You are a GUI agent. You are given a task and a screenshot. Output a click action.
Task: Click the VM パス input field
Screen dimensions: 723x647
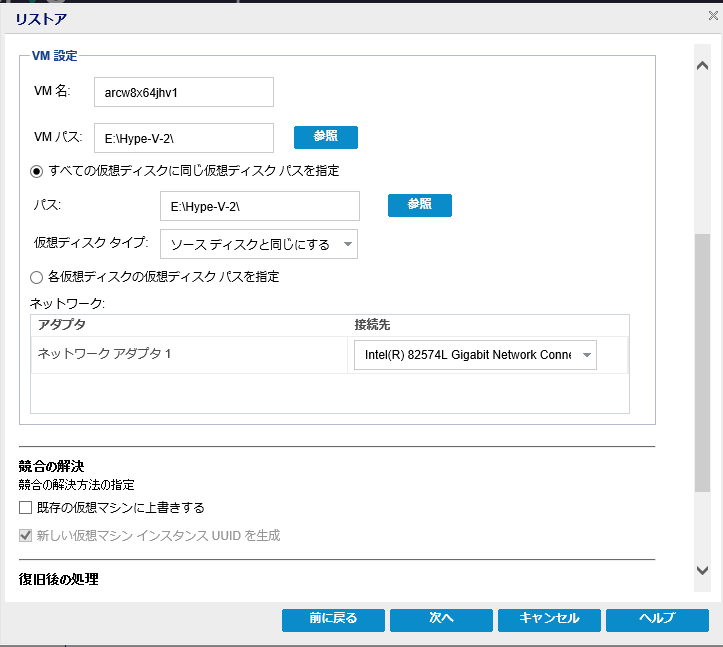point(184,138)
